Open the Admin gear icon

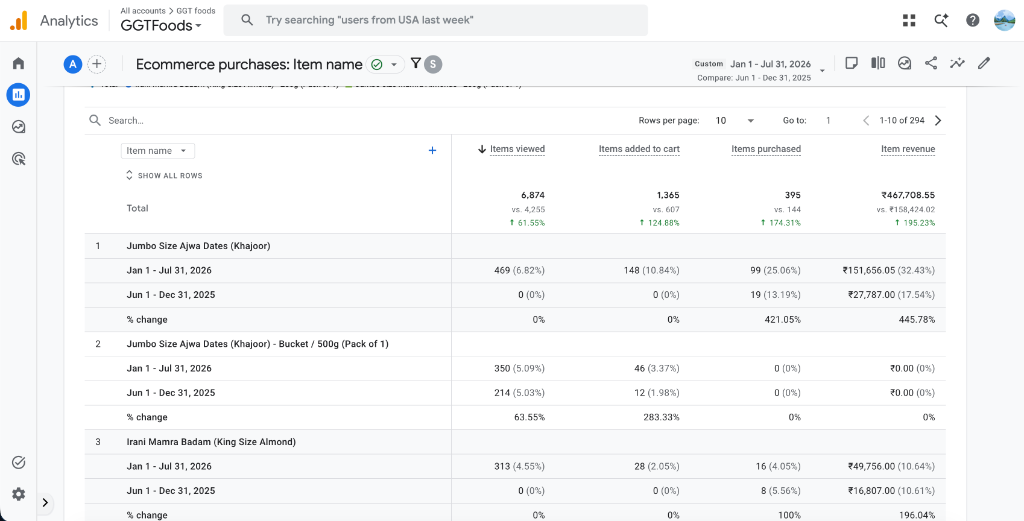tap(18, 494)
